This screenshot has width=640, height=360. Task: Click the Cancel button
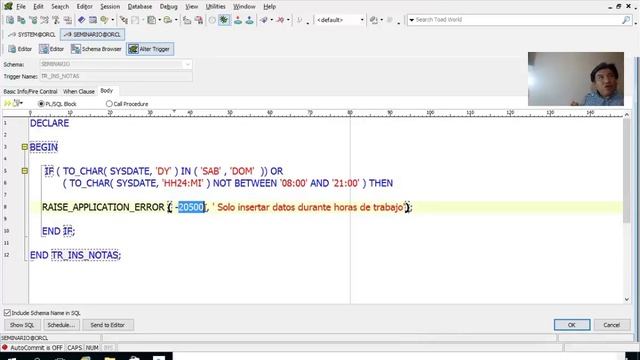click(x=611, y=325)
